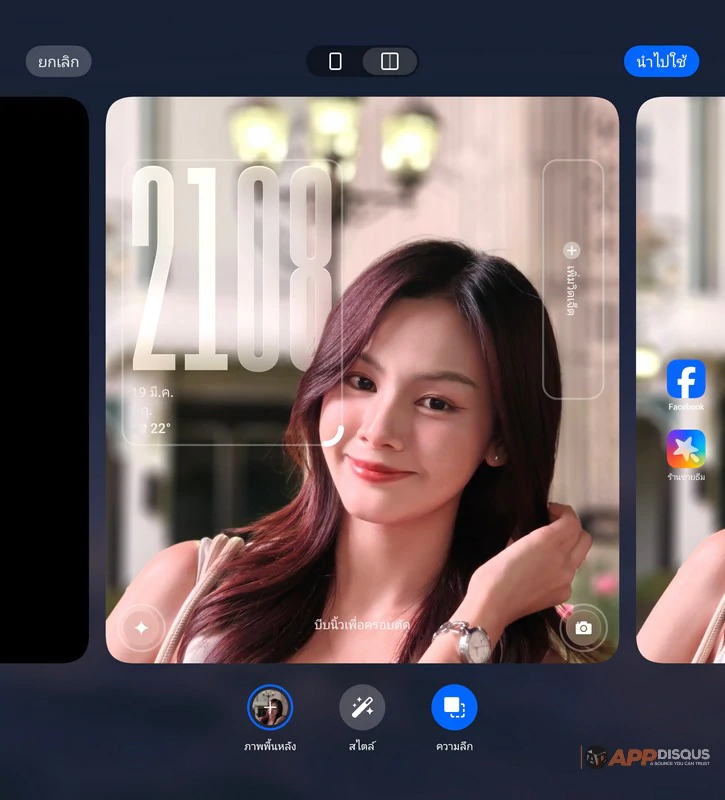725x800 pixels.
Task: Select the ร้านขายธีม theme store icon
Action: 686,450
